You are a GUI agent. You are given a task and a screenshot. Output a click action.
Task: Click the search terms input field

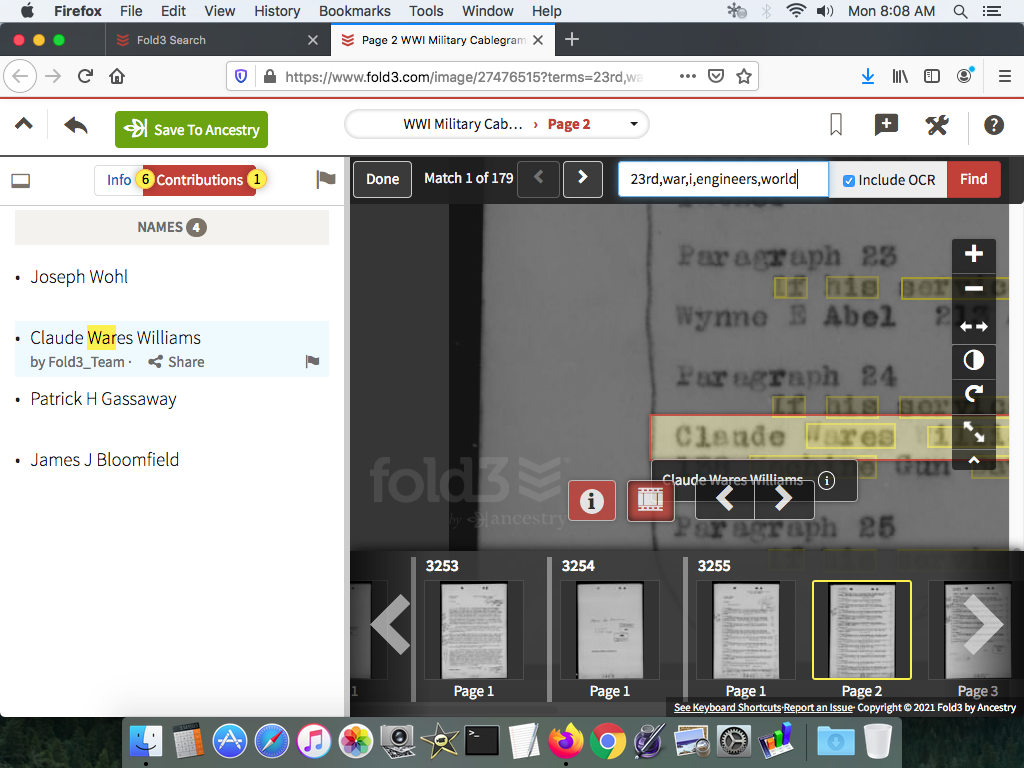click(722, 180)
